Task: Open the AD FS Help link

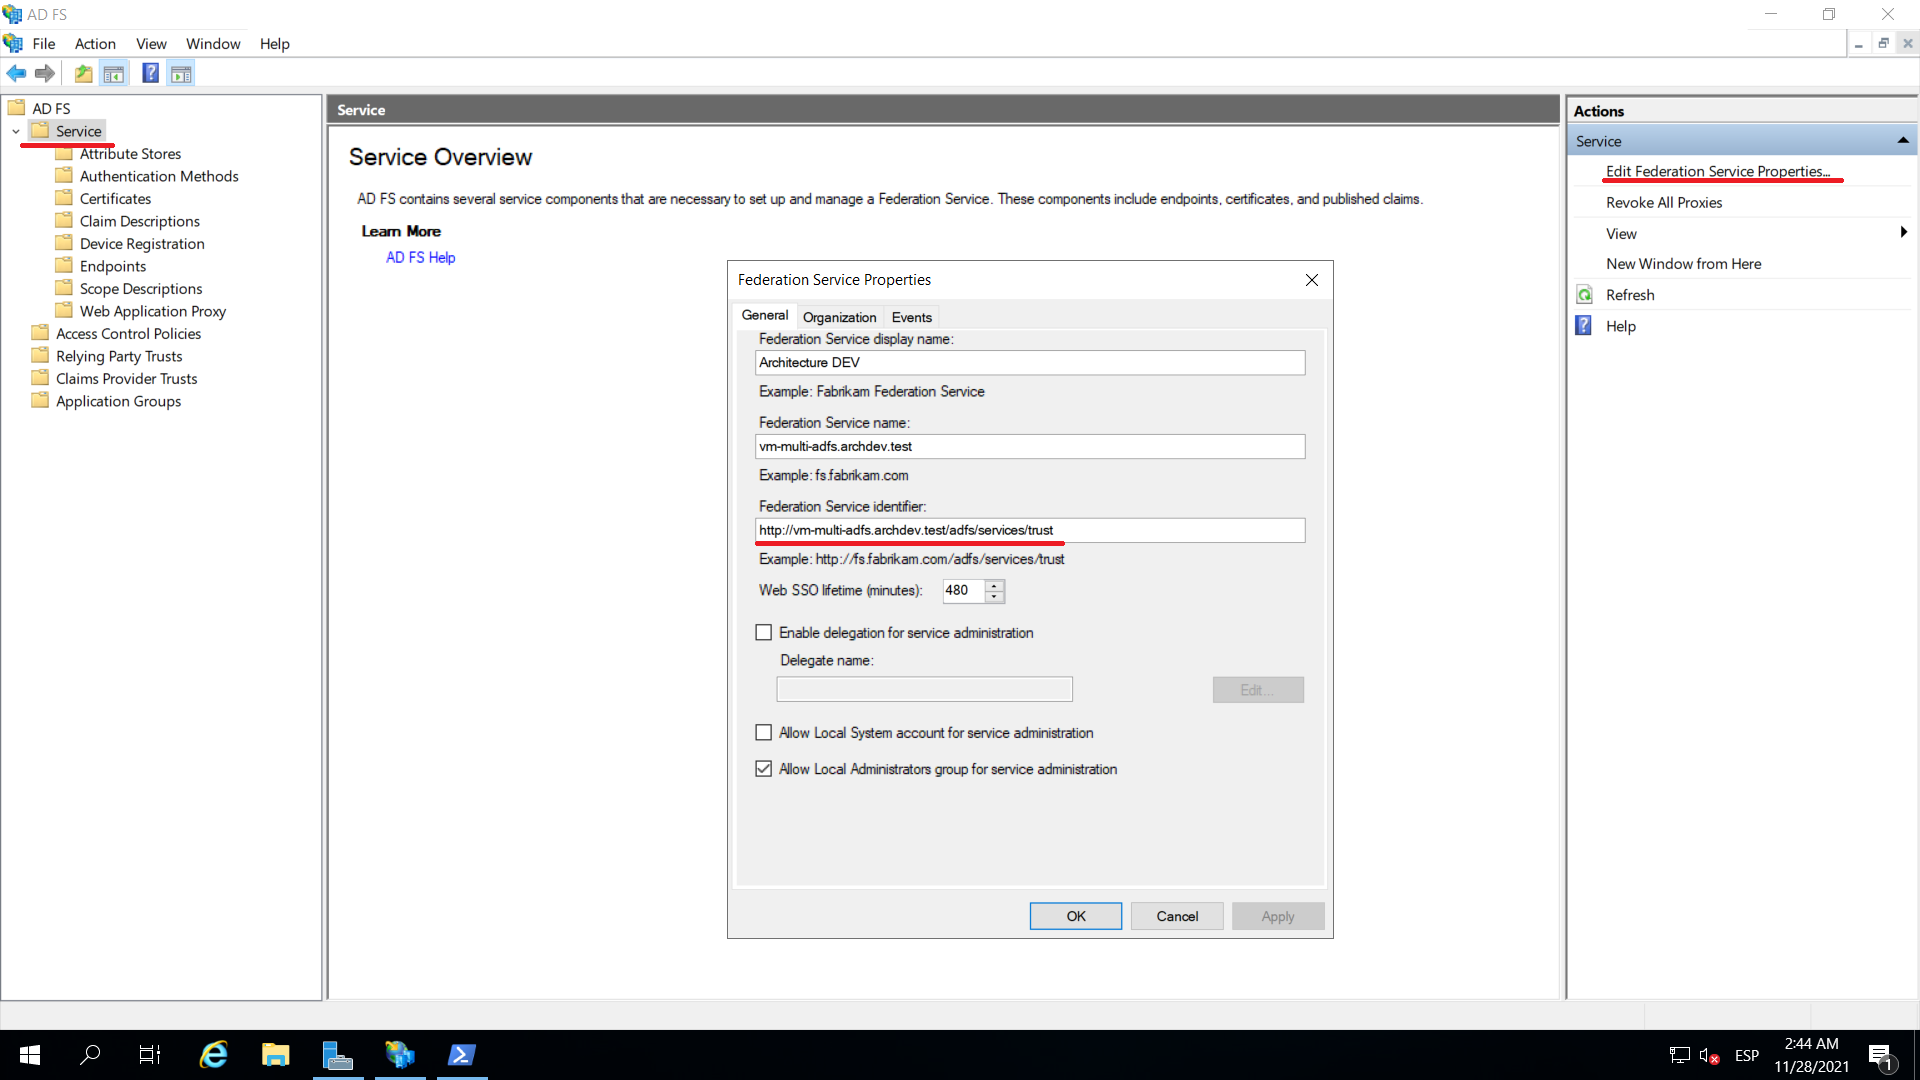Action: [x=420, y=257]
